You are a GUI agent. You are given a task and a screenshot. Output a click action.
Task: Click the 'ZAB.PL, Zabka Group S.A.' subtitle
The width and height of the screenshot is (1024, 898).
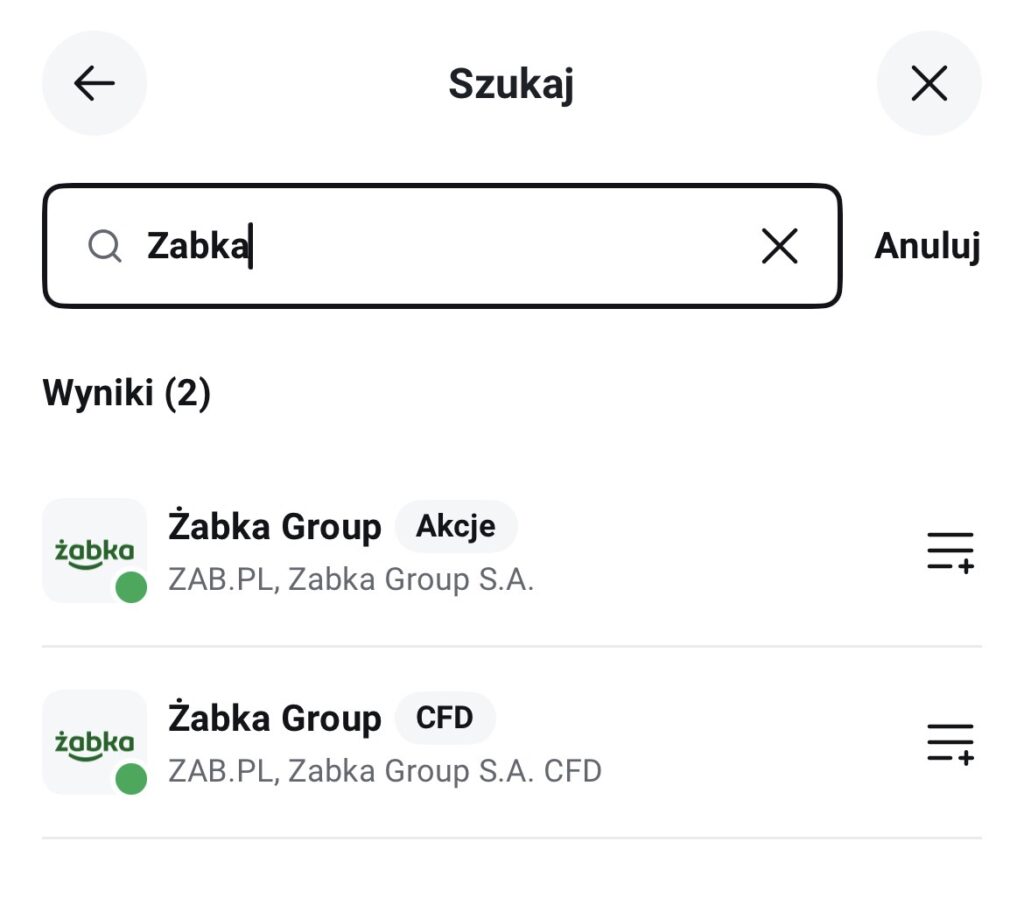click(351, 580)
